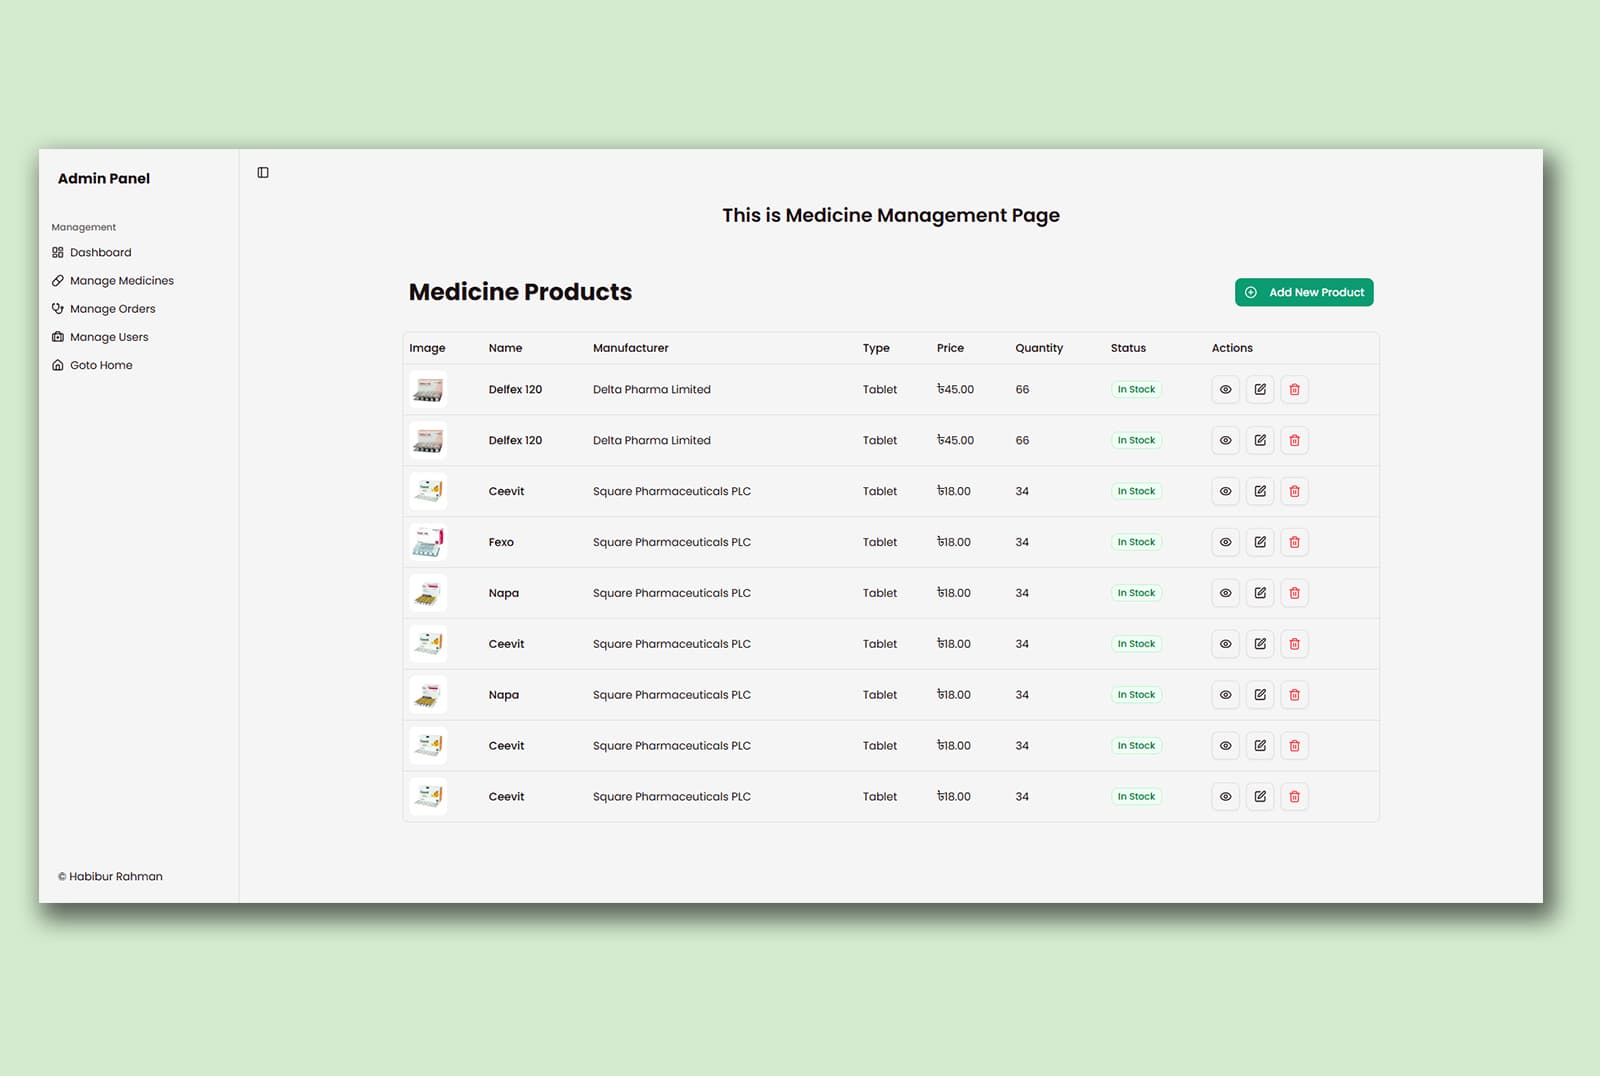Open the Manage Orders section
1600x1076 pixels.
(104, 309)
